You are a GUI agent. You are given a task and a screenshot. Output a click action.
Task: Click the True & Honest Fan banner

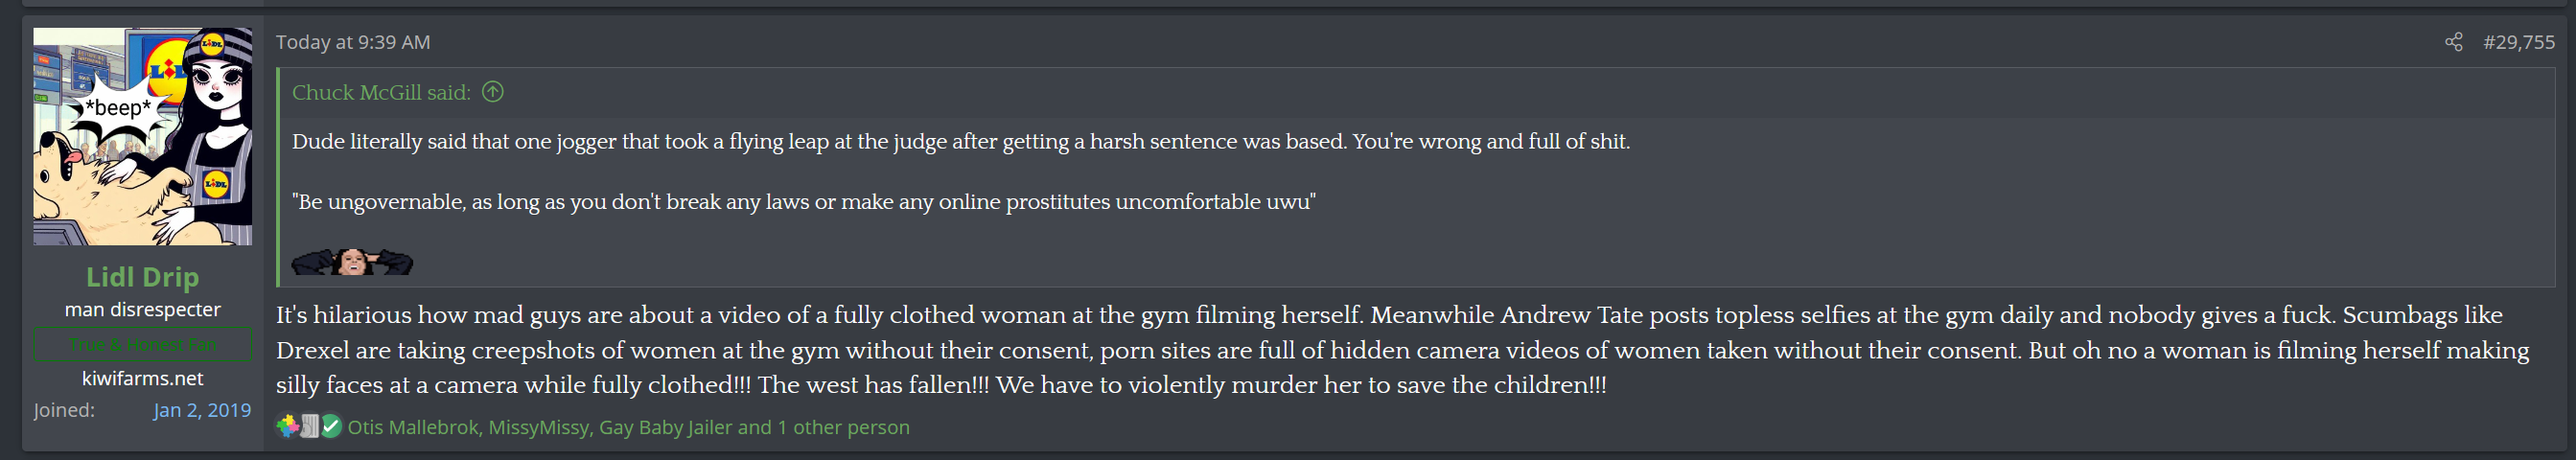(x=143, y=345)
